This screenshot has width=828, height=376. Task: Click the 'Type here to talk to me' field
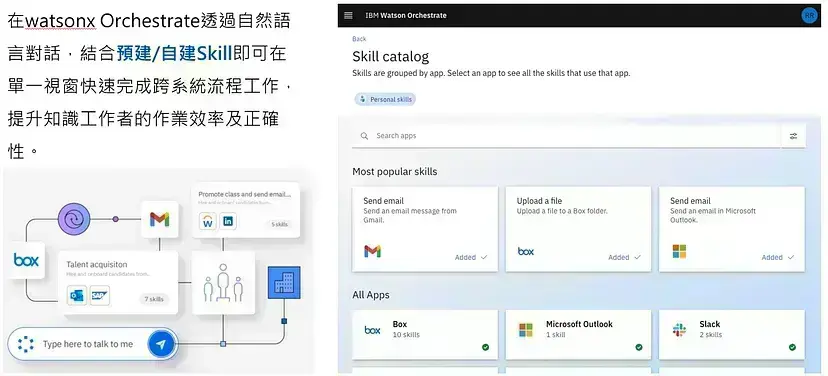(x=88, y=344)
